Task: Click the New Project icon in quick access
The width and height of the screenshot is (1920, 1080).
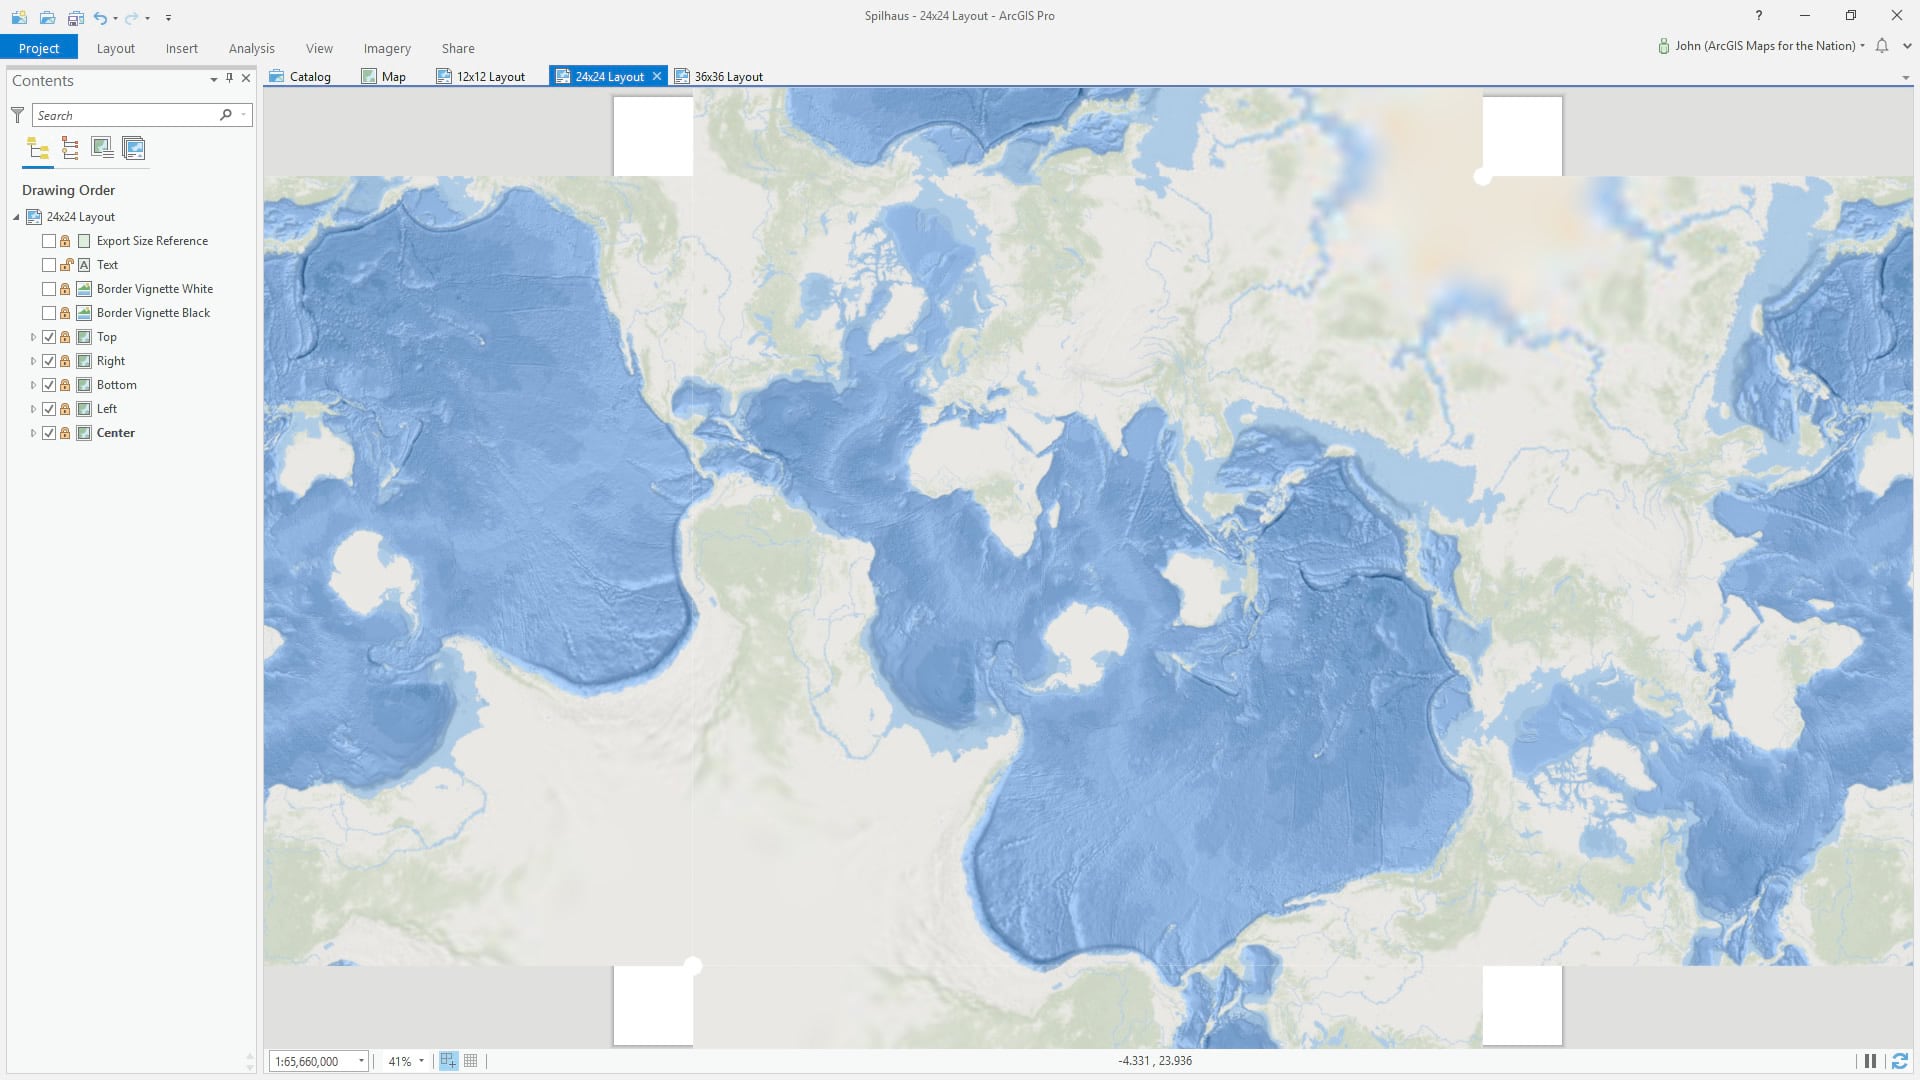Action: tap(19, 17)
